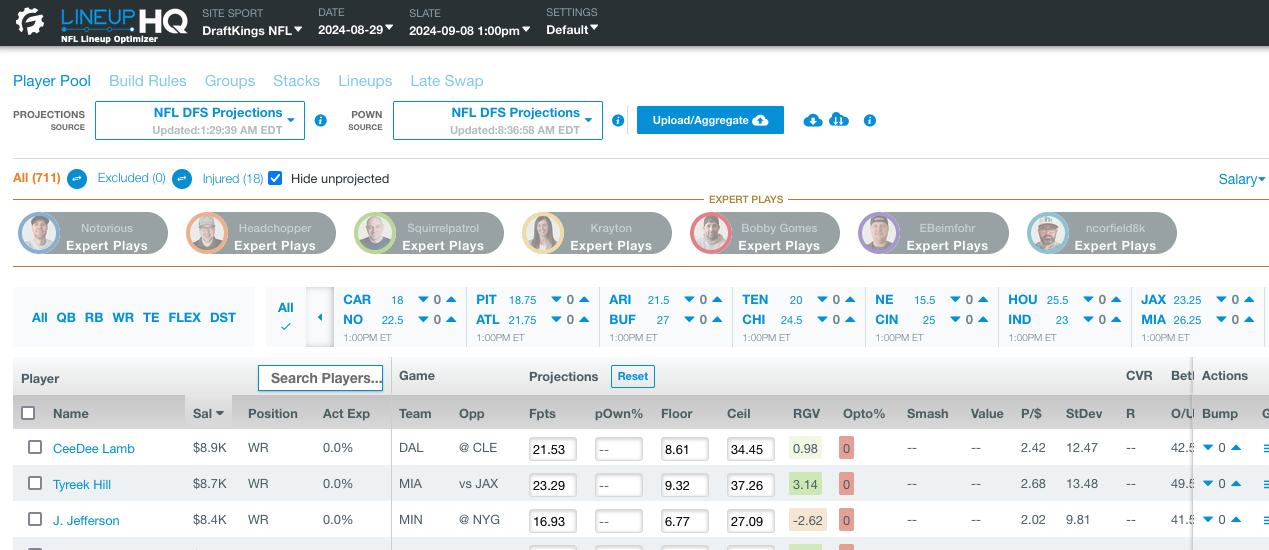The width and height of the screenshot is (1269, 550).
Task: Open the Stacks tab
Action: (x=297, y=81)
